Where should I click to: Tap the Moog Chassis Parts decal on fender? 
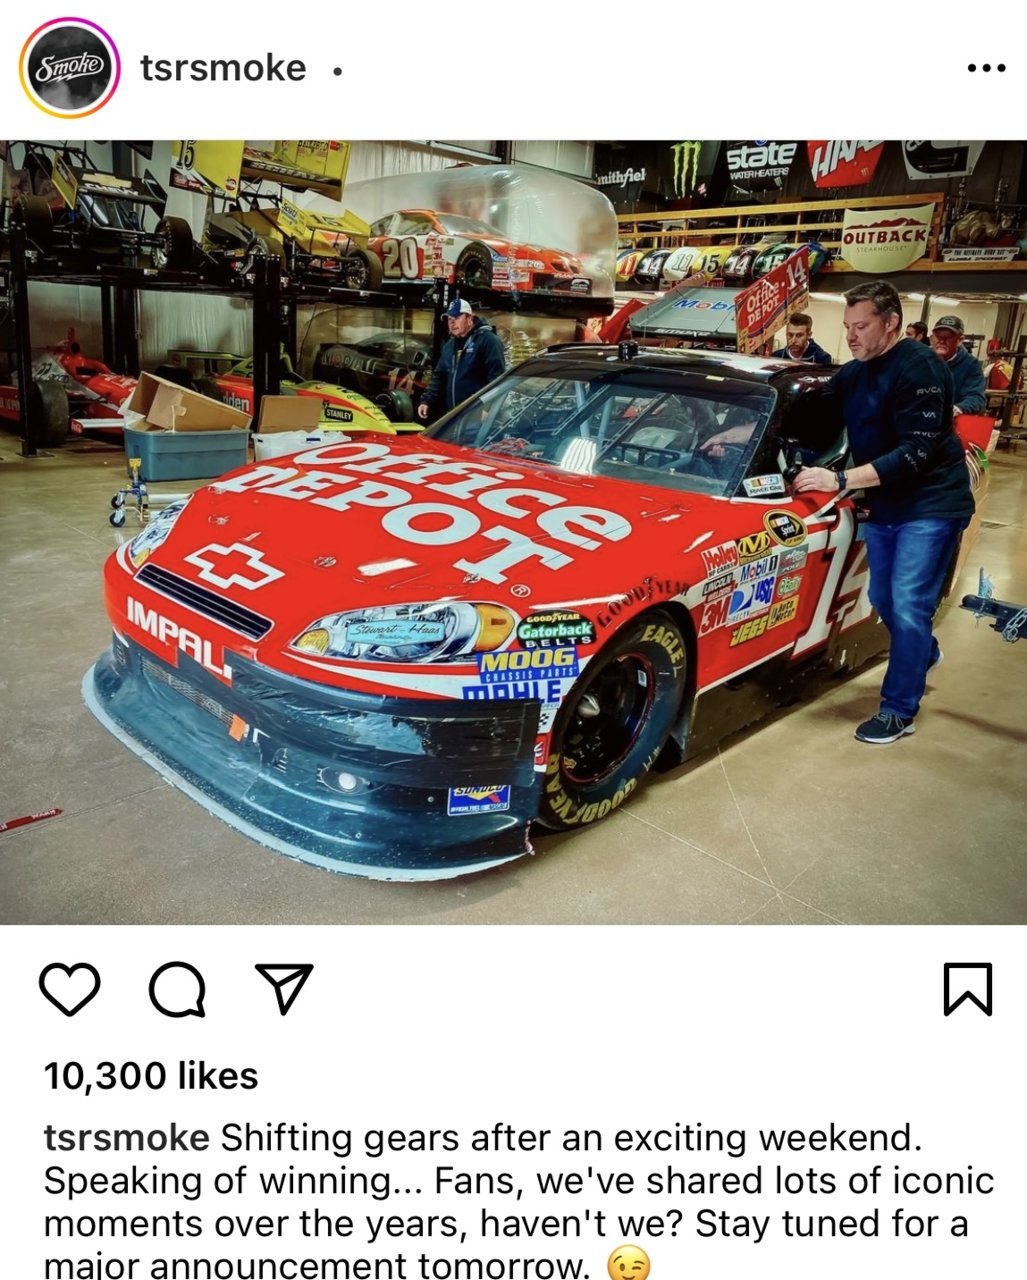(x=528, y=665)
